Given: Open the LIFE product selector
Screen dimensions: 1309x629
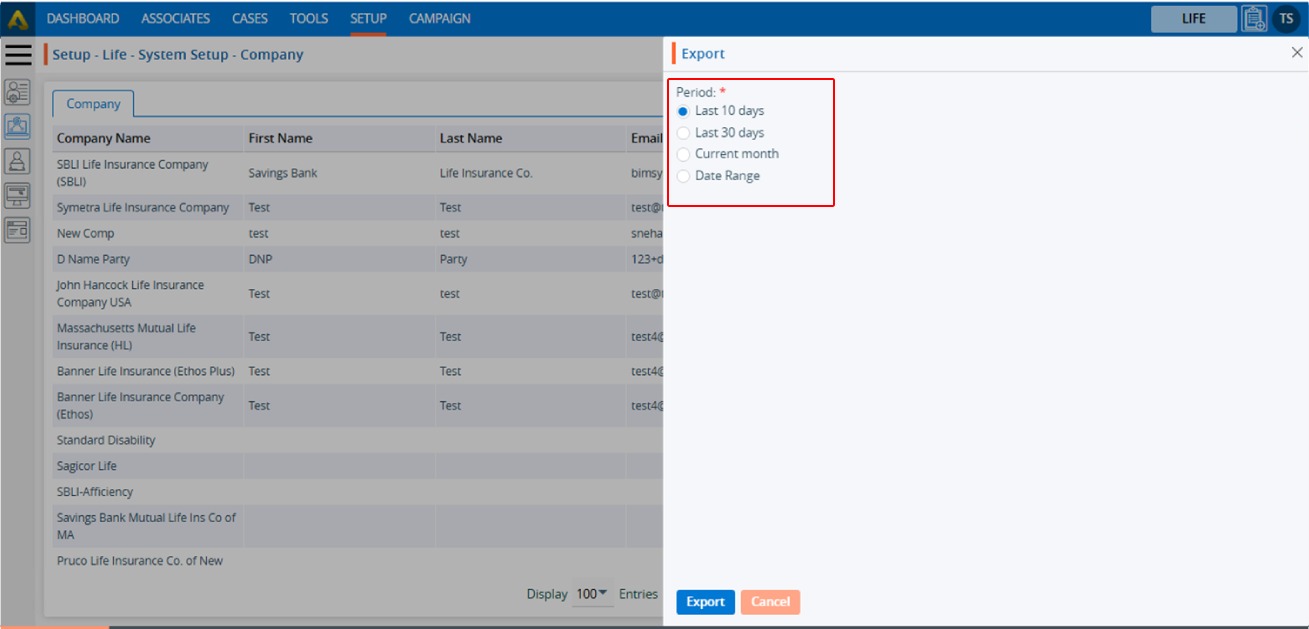Looking at the screenshot, I should pos(1193,19).
